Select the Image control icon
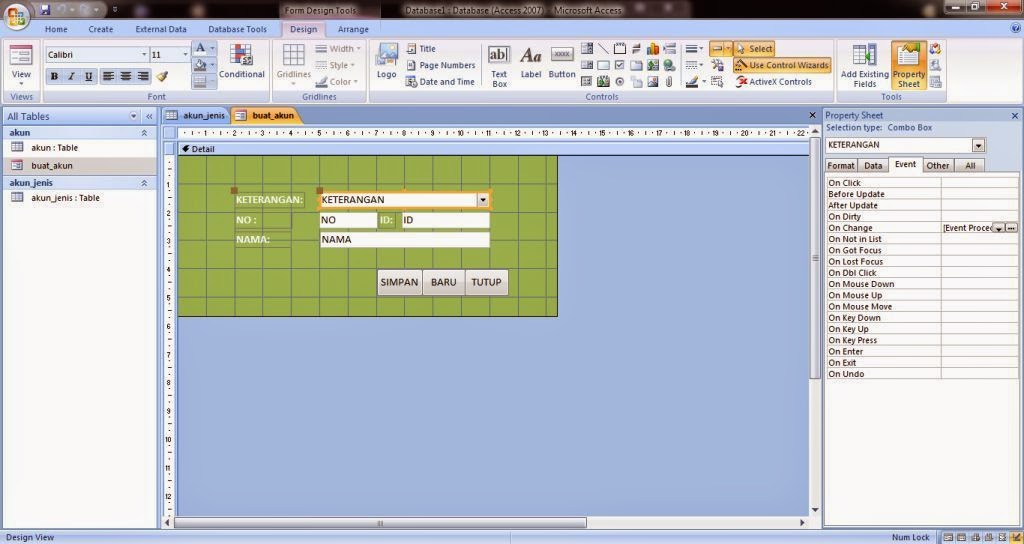This screenshot has width=1024, height=544. pos(652,82)
